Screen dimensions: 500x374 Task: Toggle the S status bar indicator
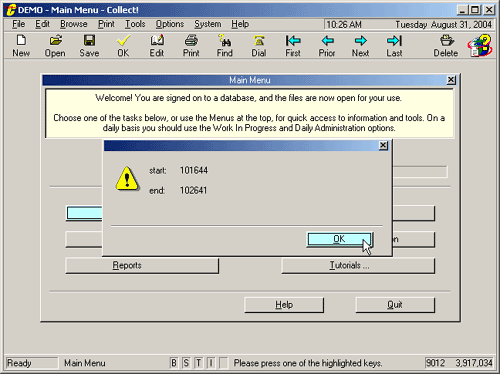click(x=186, y=363)
